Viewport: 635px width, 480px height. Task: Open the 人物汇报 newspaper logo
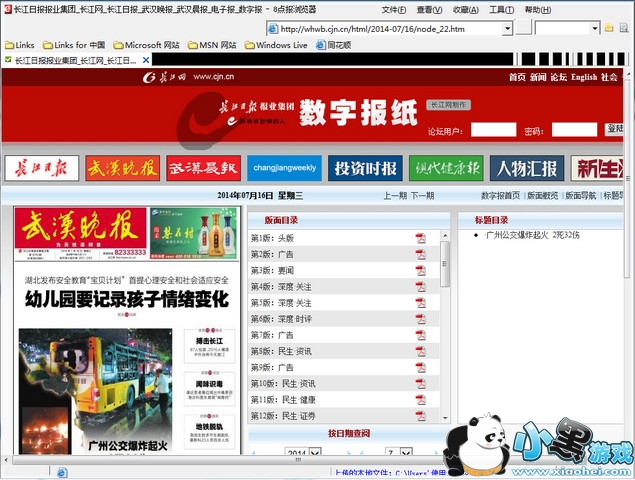tap(527, 168)
